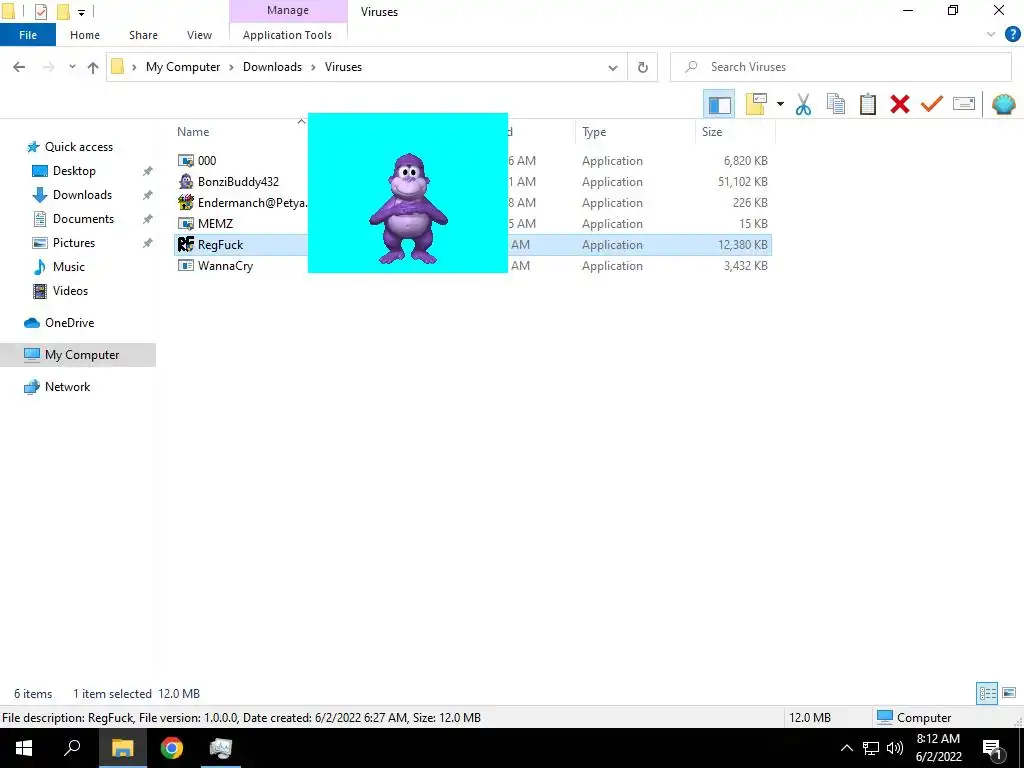Click the RegFuck file icon
This screenshot has height=768, width=1024.
click(x=185, y=244)
